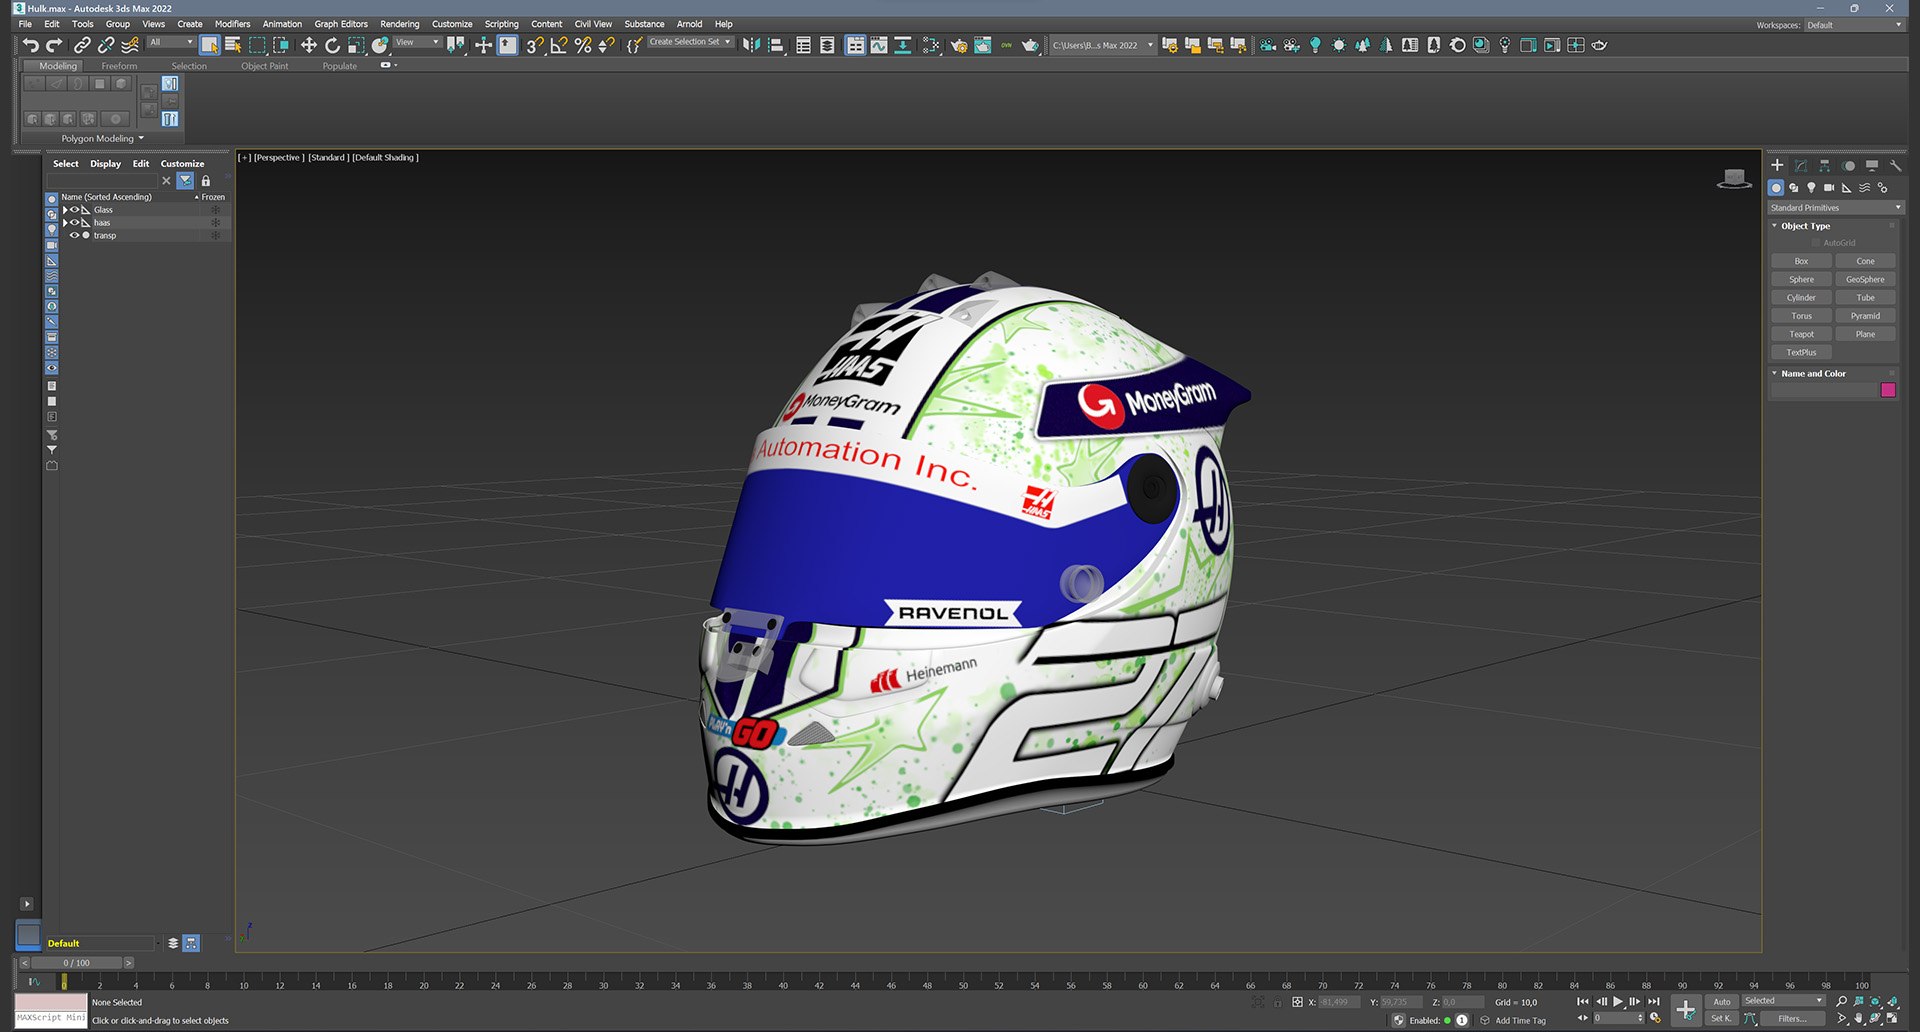Image resolution: width=1920 pixels, height=1032 pixels.
Task: Select the Cameras category icon in Create panel
Action: point(1829,188)
